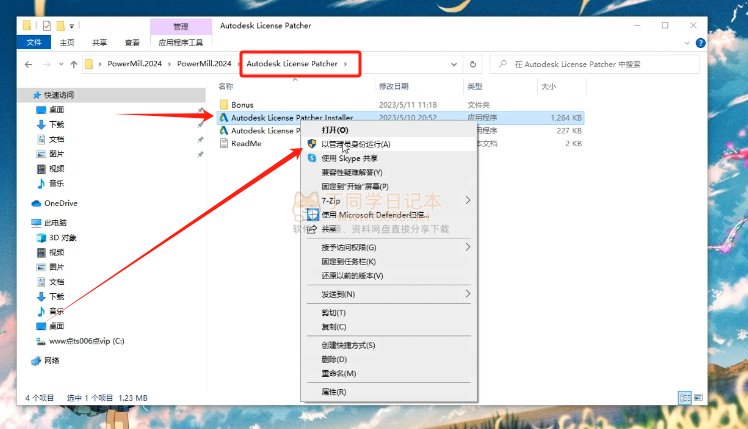The image size is (748, 429).
Task: Choose 使用 Skype 共享
Action: tap(389, 158)
